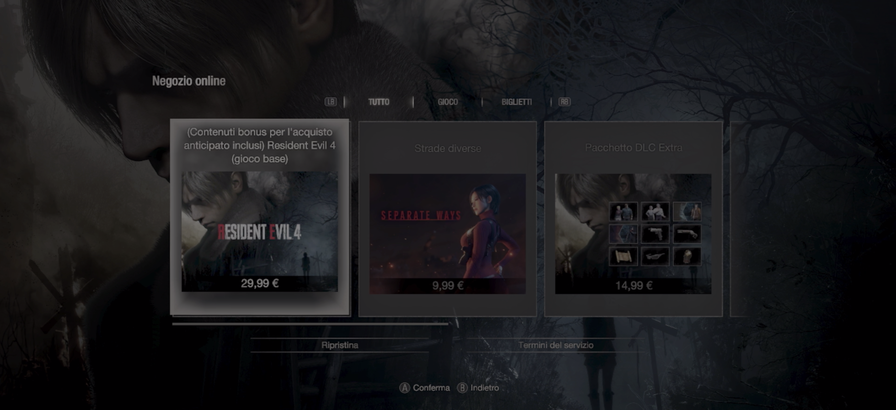Click the A button Conferma icon

[x=405, y=387]
